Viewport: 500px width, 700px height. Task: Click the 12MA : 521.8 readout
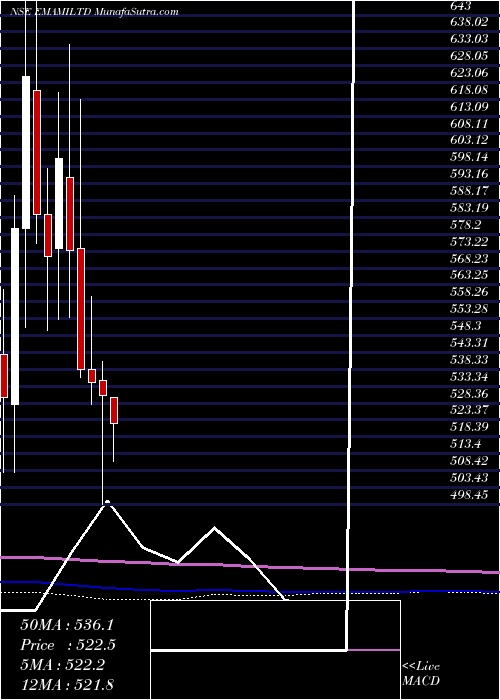[68, 685]
